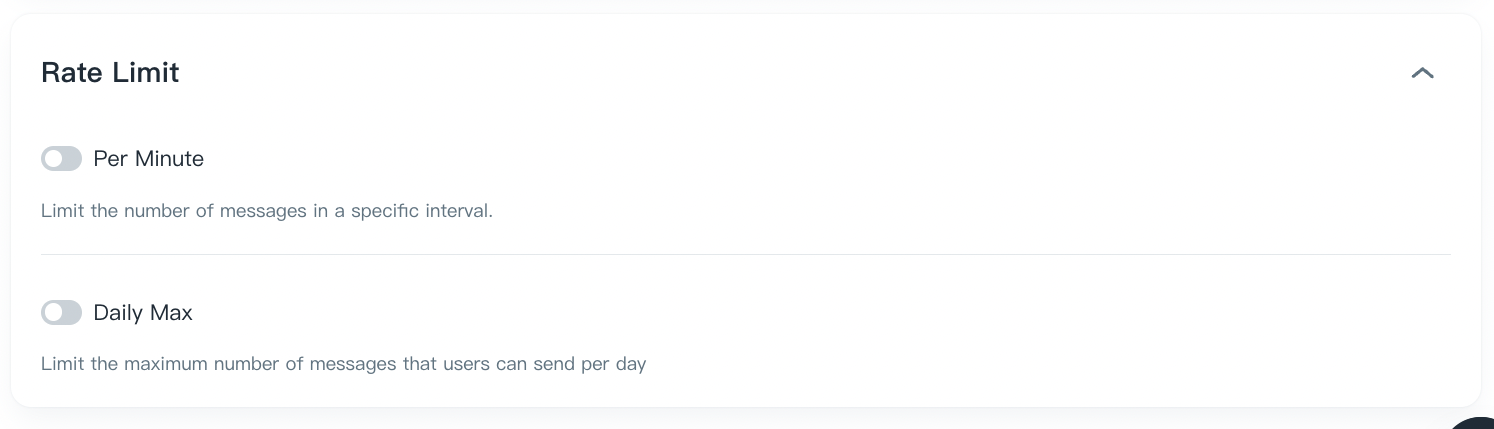Click the gray knob of Daily Max switch
Image resolution: width=1494 pixels, height=429 pixels.
click(x=53, y=313)
